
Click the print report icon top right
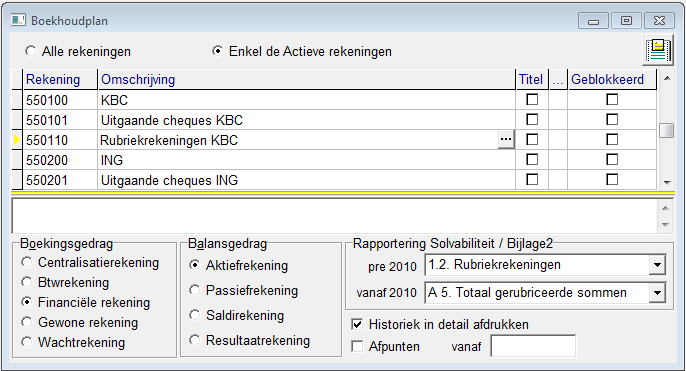[x=658, y=50]
